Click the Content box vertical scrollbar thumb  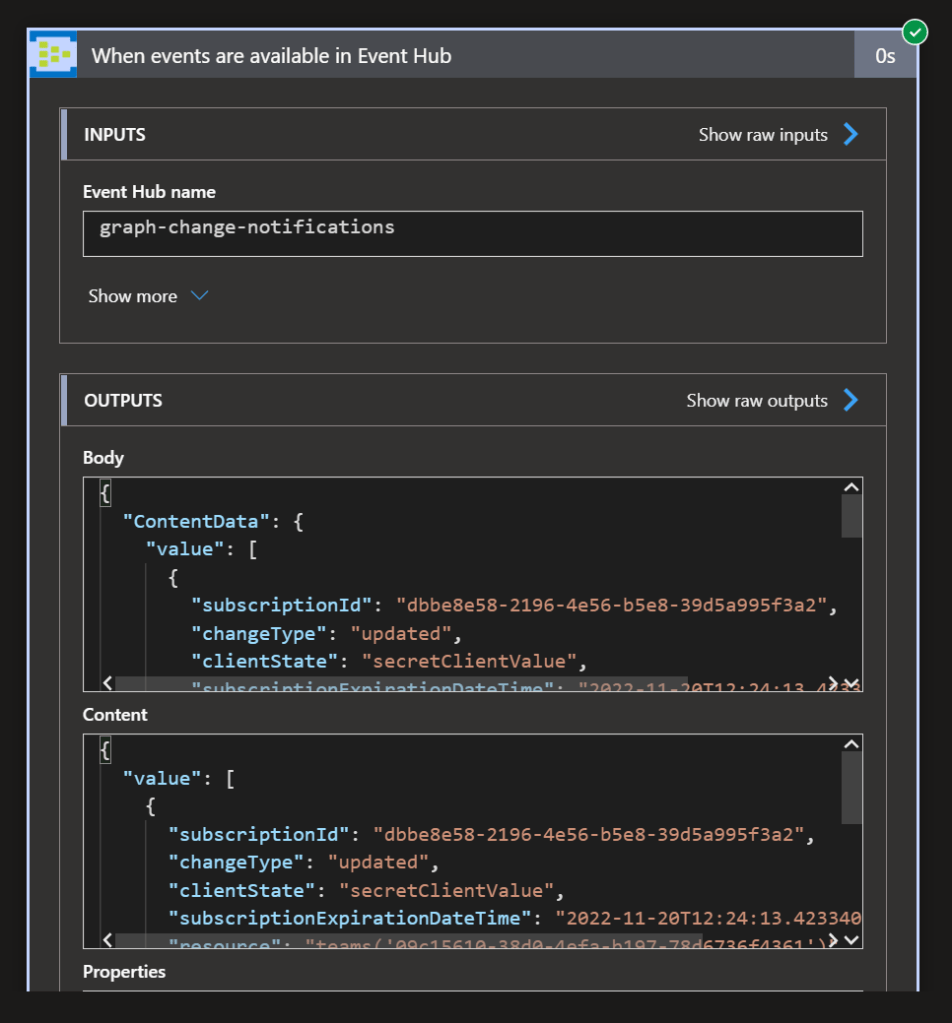click(x=851, y=788)
